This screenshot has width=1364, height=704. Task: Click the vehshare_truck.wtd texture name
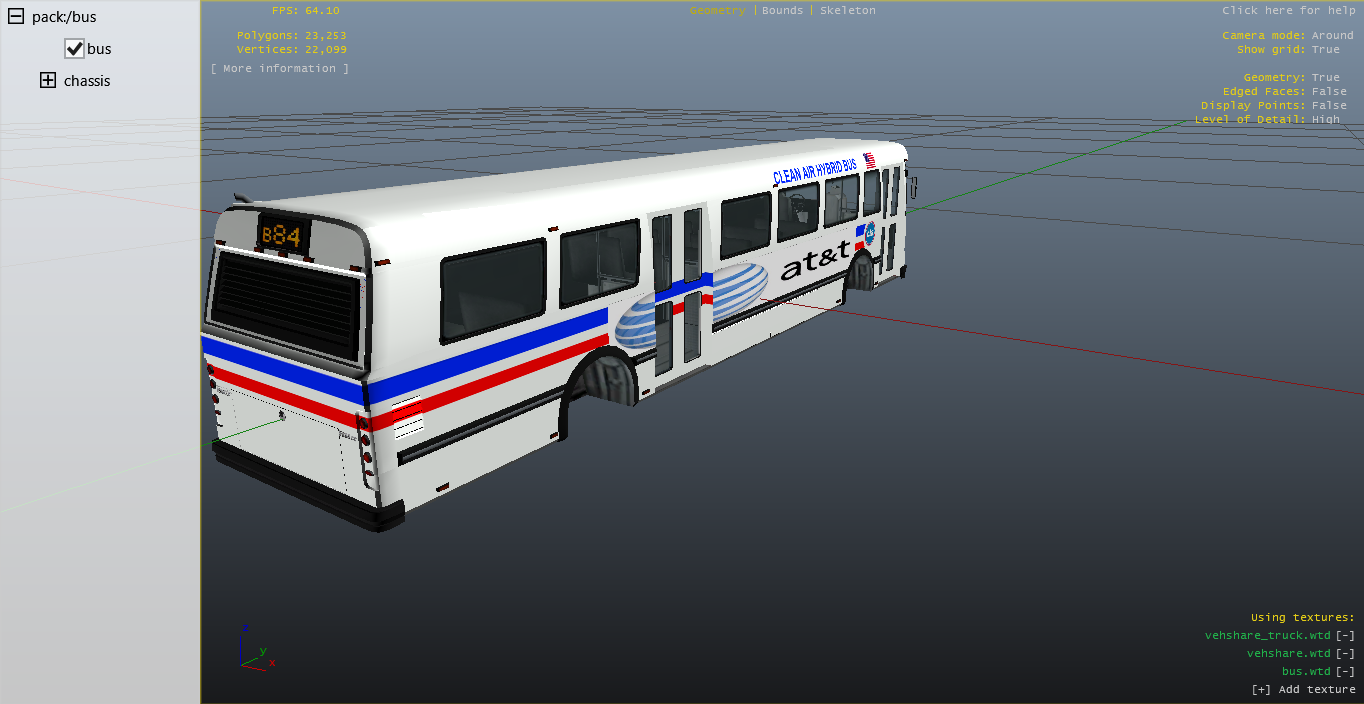click(1268, 635)
